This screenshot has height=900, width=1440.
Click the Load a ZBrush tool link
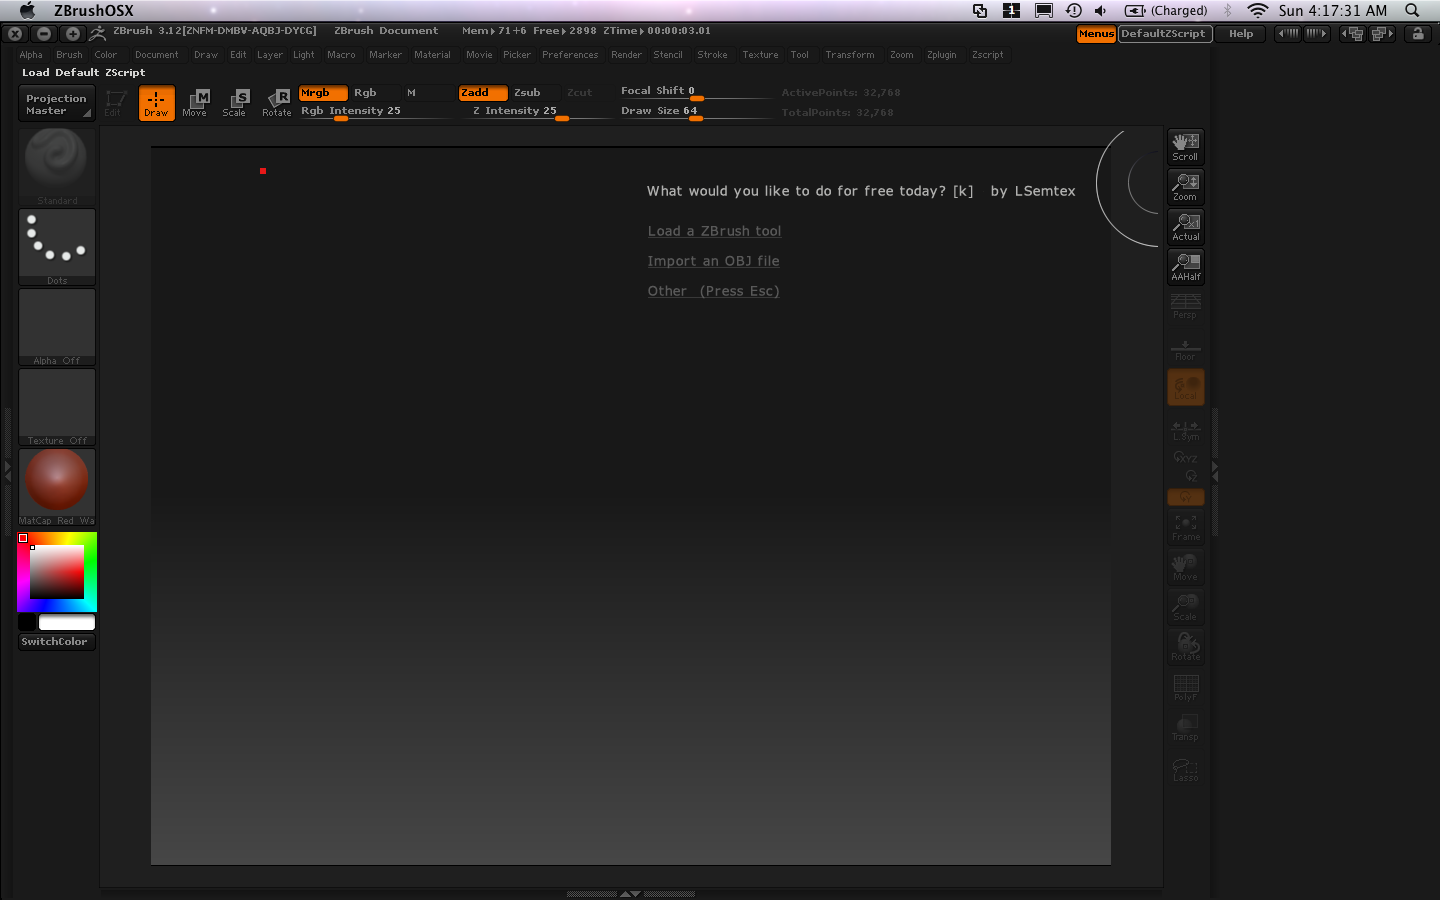click(714, 231)
